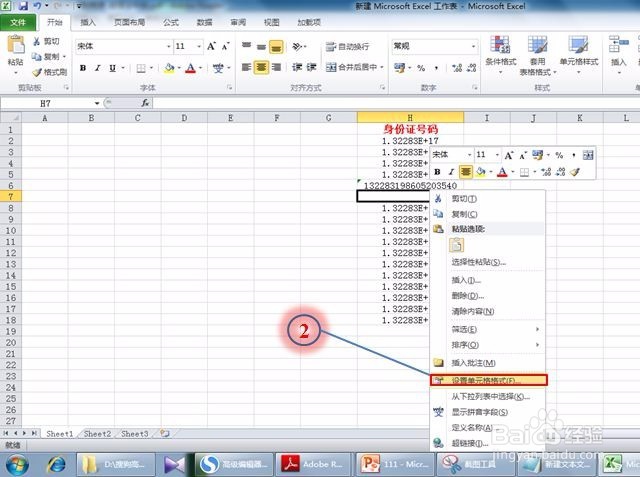Apply font color red A in ribbon
640x477 pixels.
coord(190,68)
